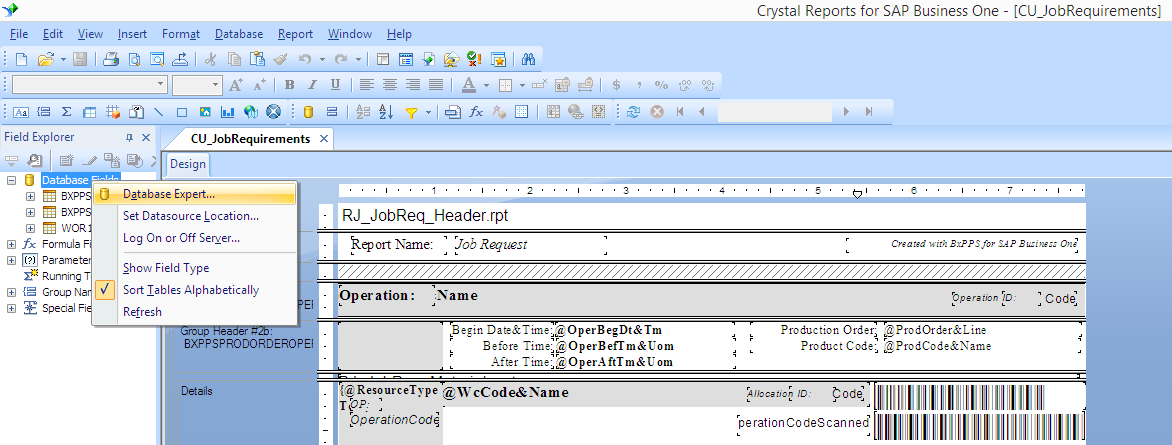Open the font color swatch button
Screen dimensions: 1172x445
coord(469,85)
